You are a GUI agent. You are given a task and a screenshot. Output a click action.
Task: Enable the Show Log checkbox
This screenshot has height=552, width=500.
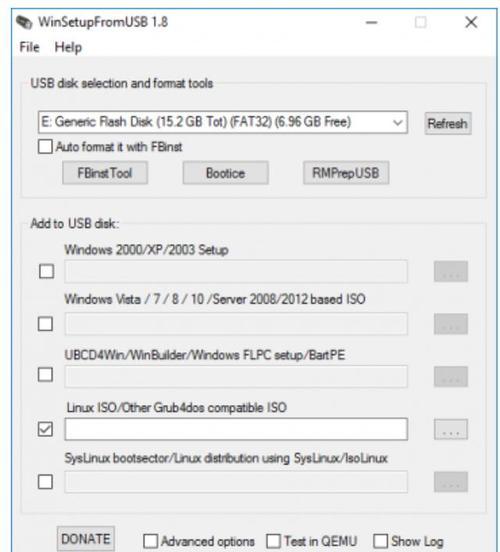tap(381, 541)
